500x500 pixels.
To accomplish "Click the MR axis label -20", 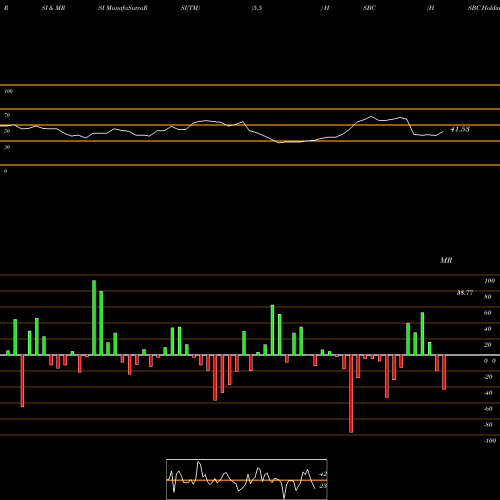I will point(488,377).
